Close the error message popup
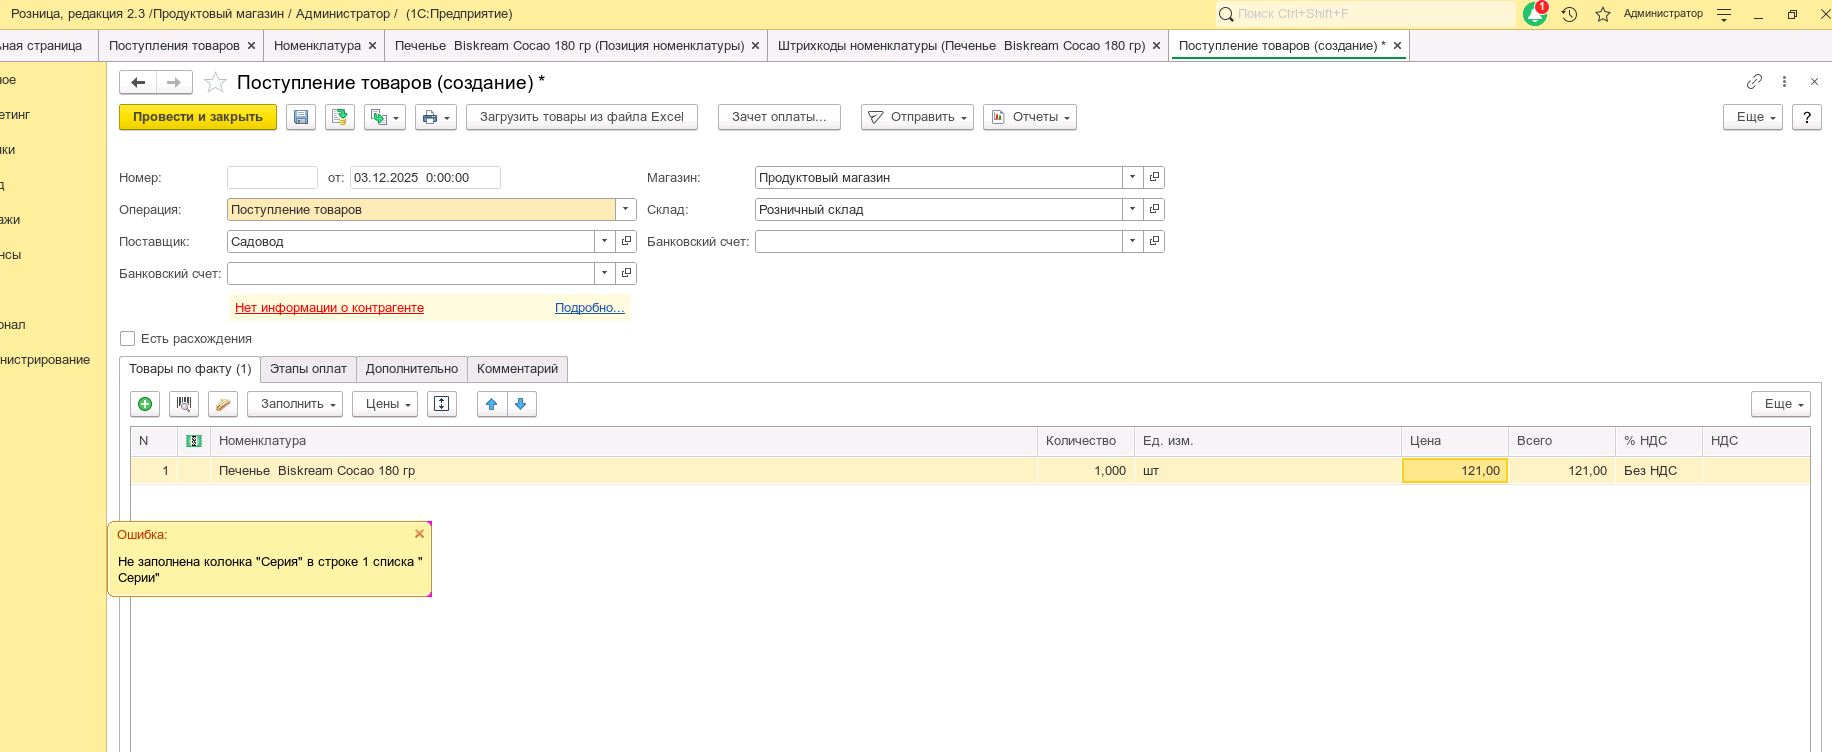Image resolution: width=1832 pixels, height=752 pixels. tap(419, 534)
